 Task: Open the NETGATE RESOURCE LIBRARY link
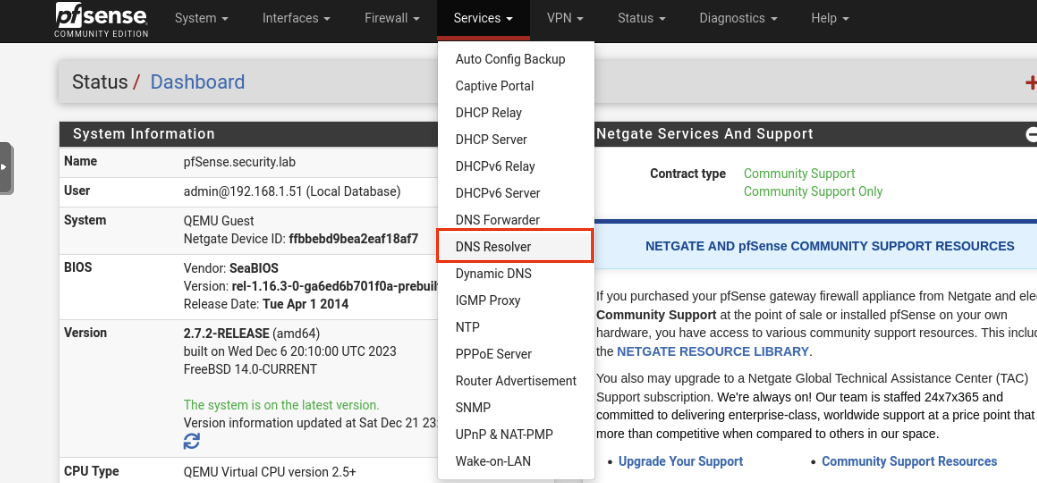[712, 351]
